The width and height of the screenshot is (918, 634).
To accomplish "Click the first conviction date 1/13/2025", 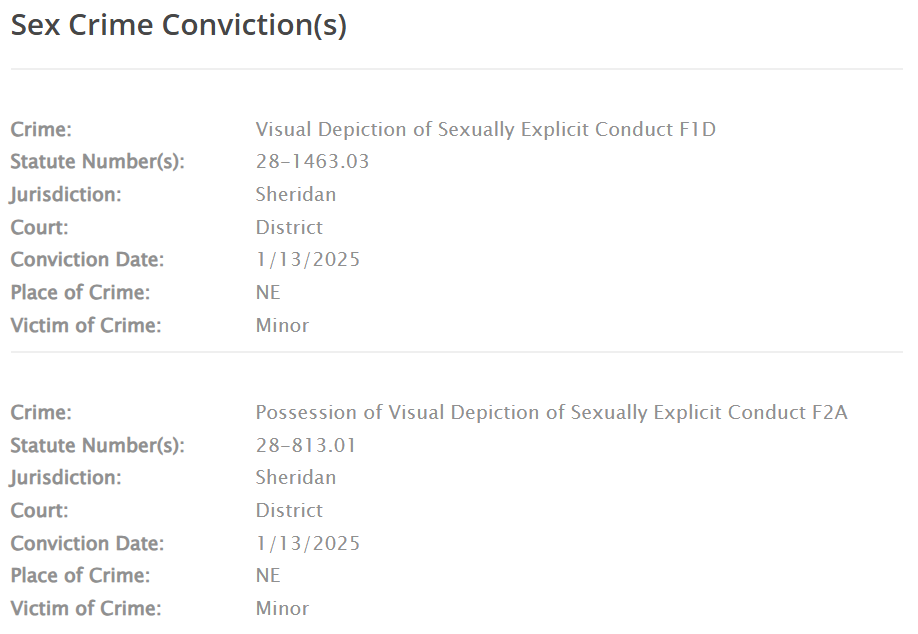I will point(307,259).
